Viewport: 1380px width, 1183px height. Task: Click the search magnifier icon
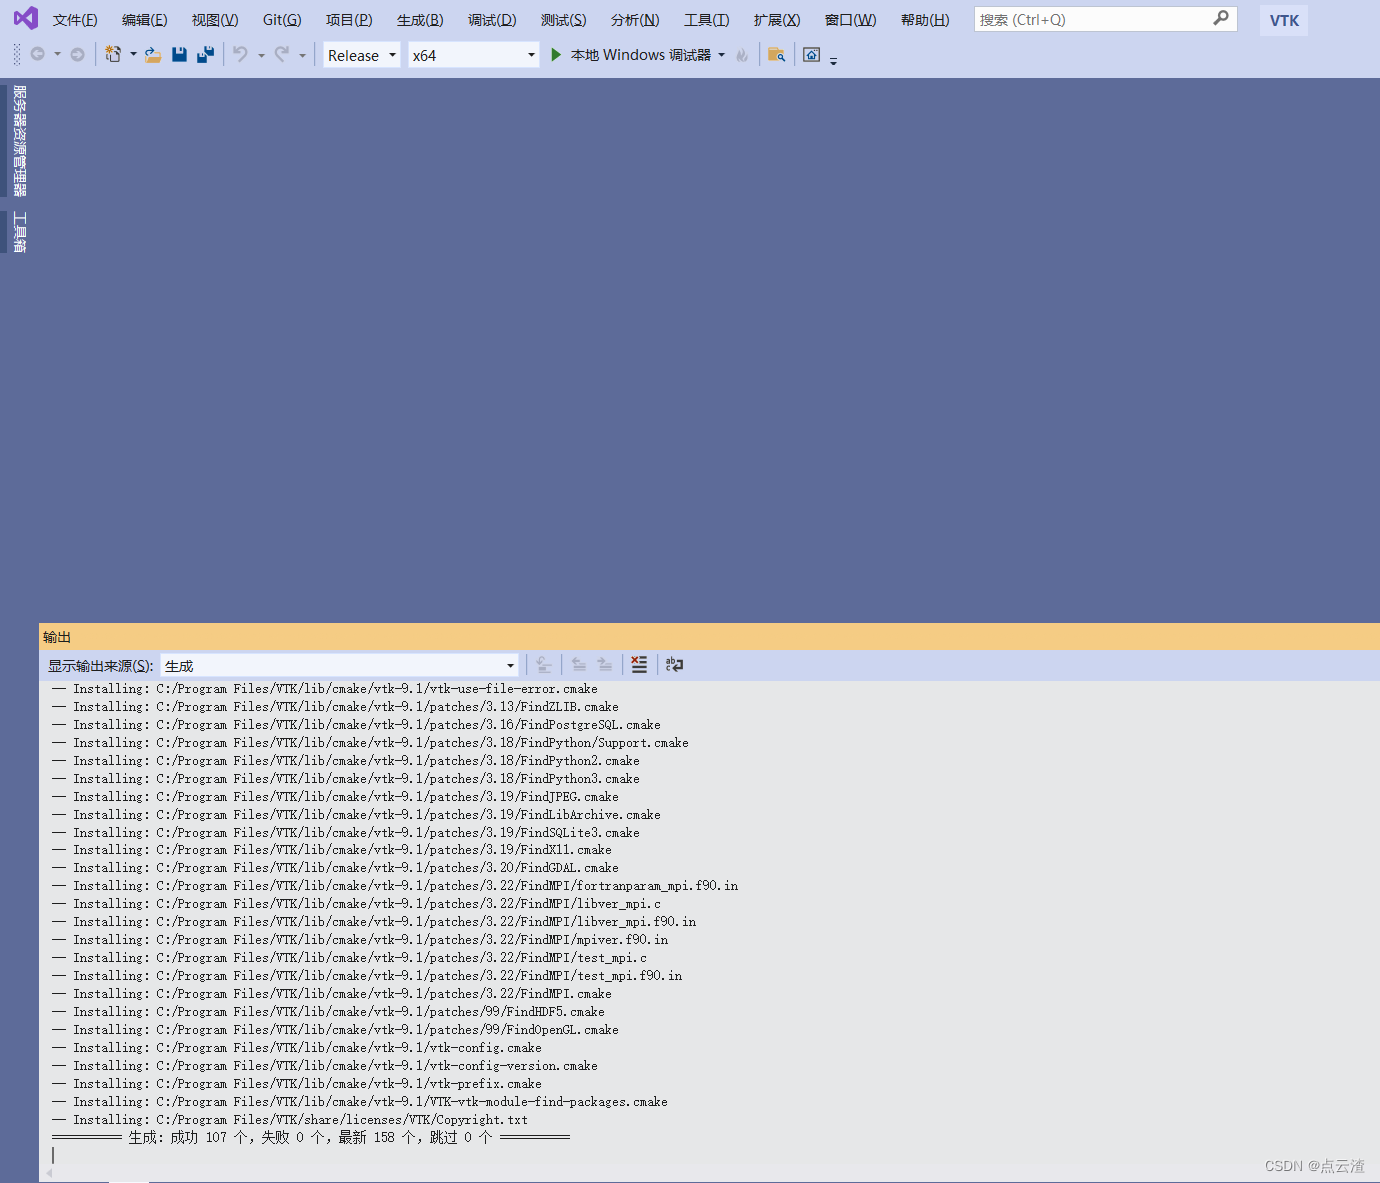point(1221,18)
